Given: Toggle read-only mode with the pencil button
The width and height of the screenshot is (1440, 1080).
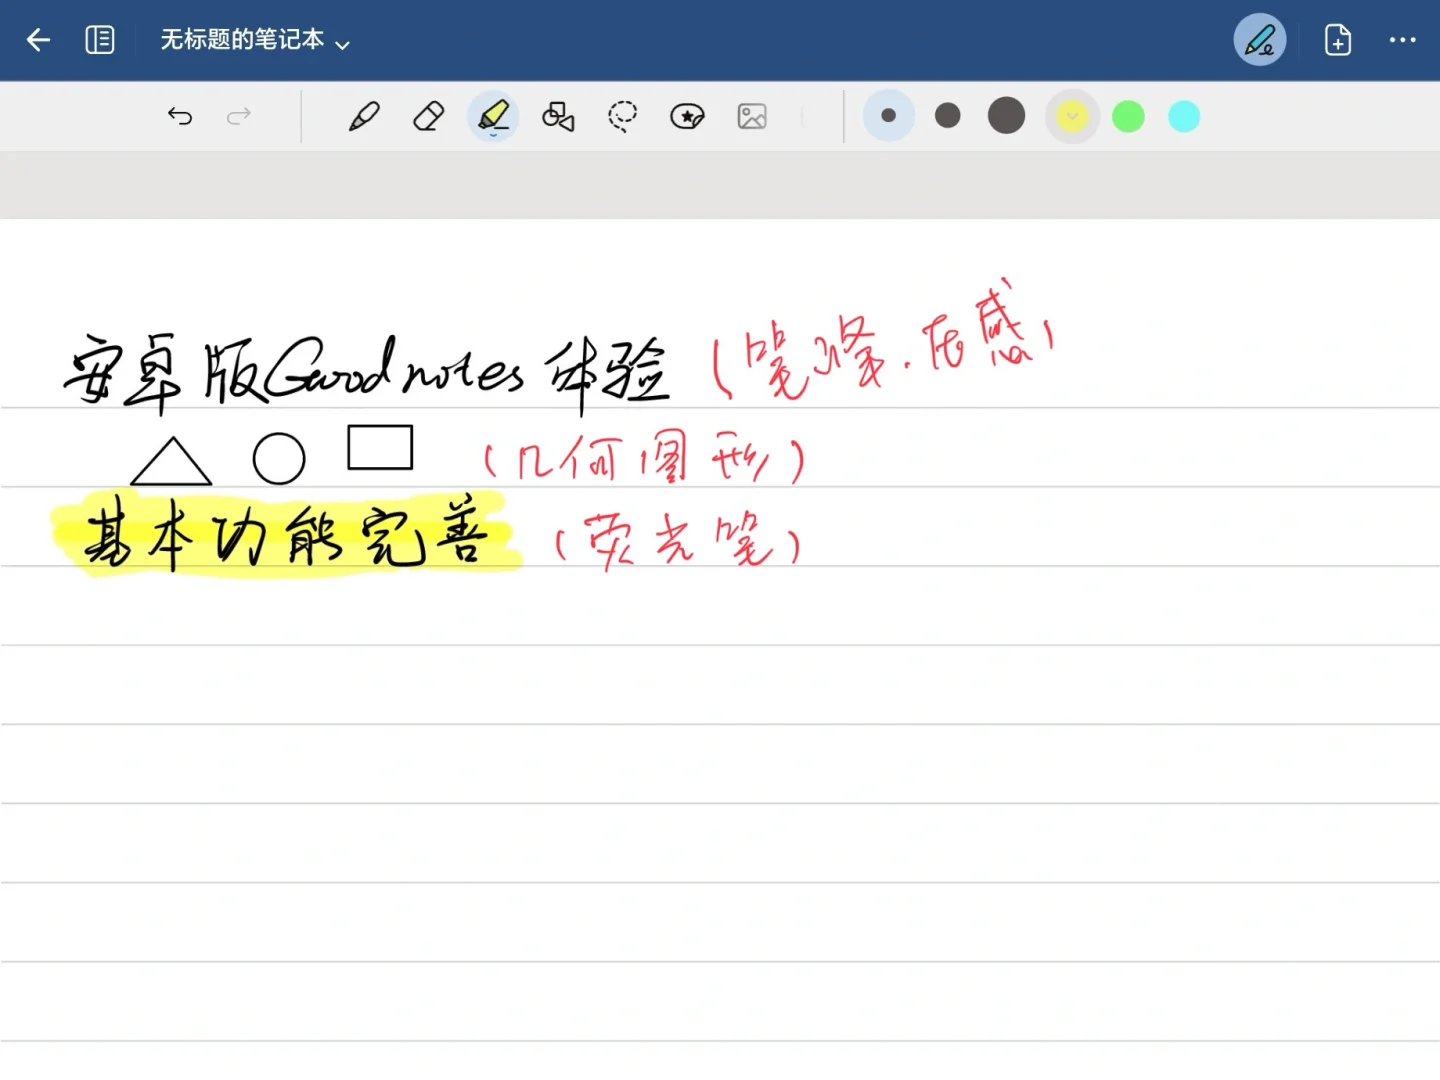Looking at the screenshot, I should coord(1259,40).
